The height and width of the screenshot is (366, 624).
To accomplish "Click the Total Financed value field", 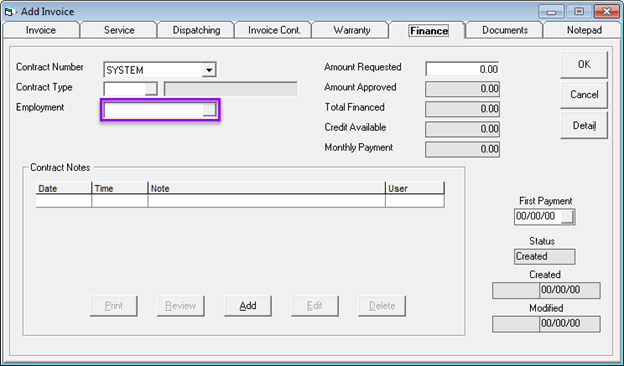I will 462,109.
